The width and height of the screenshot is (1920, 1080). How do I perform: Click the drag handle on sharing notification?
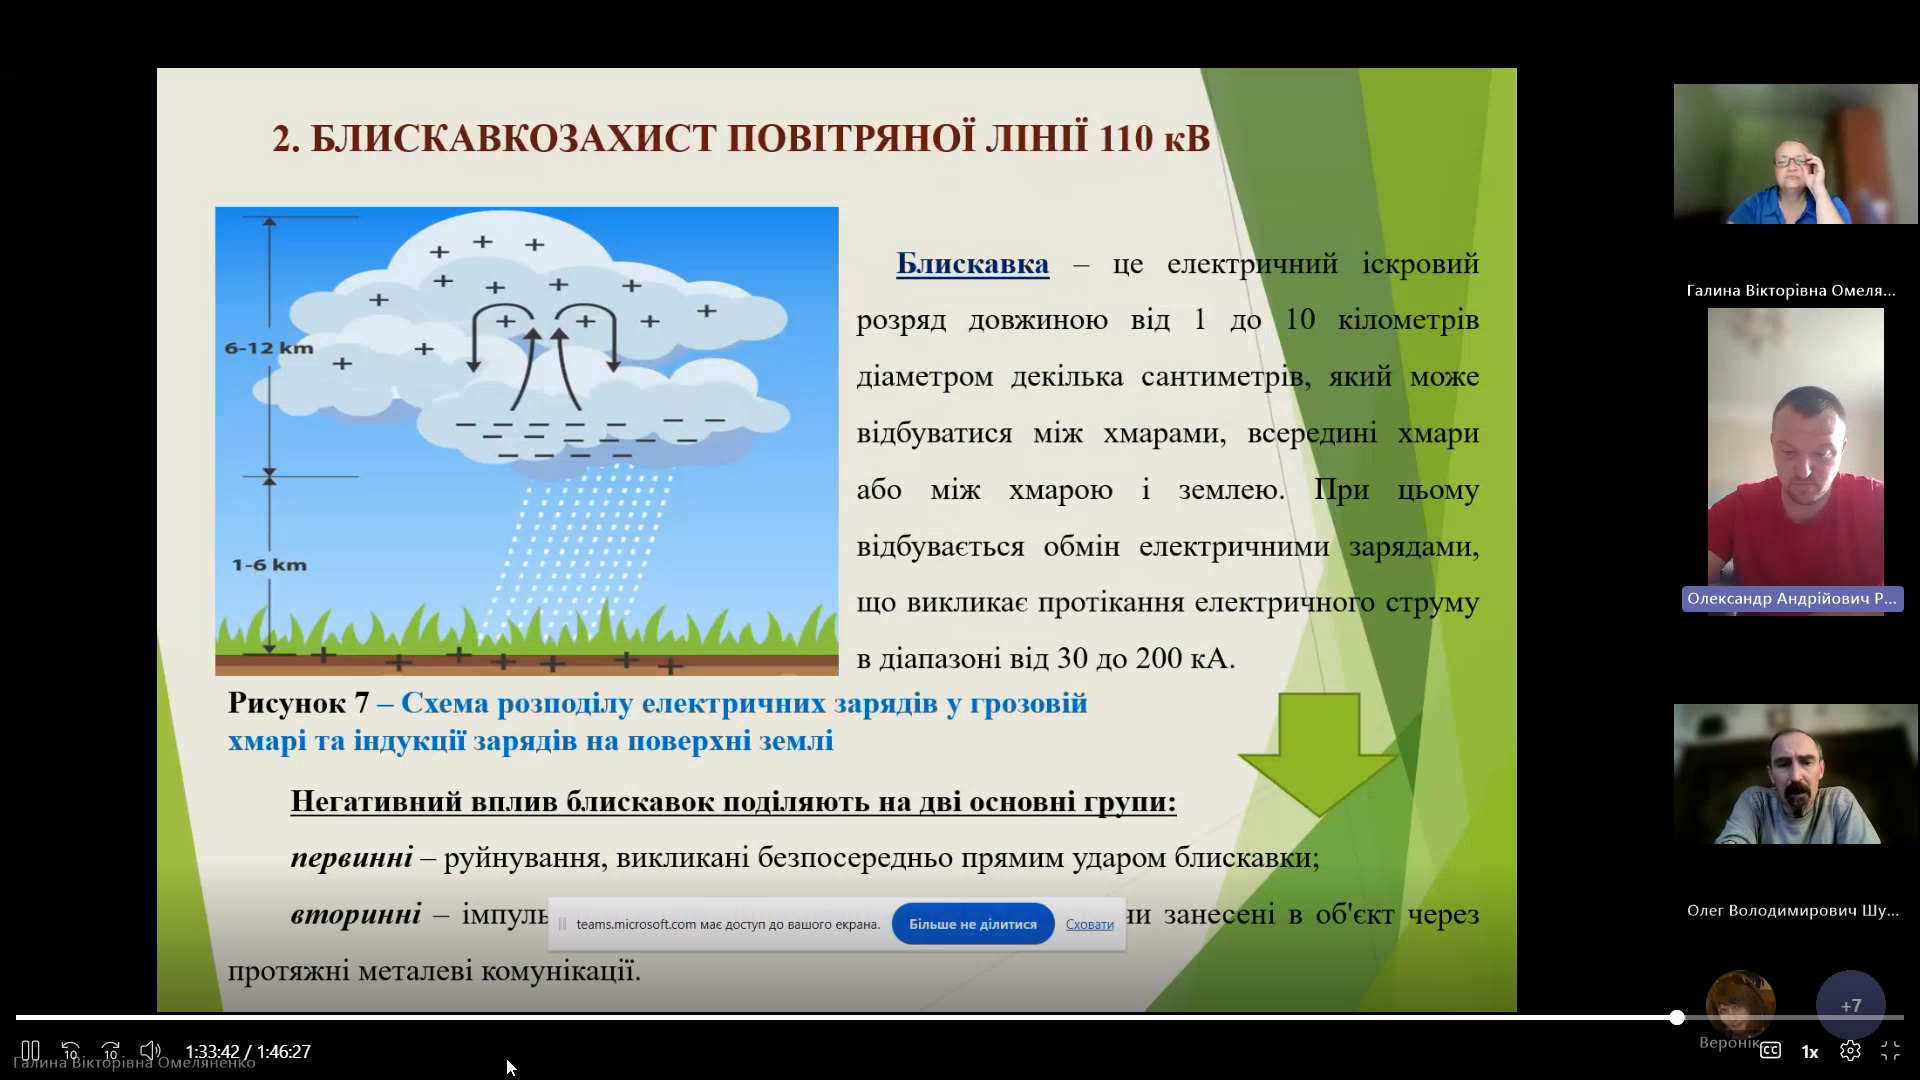coord(562,924)
